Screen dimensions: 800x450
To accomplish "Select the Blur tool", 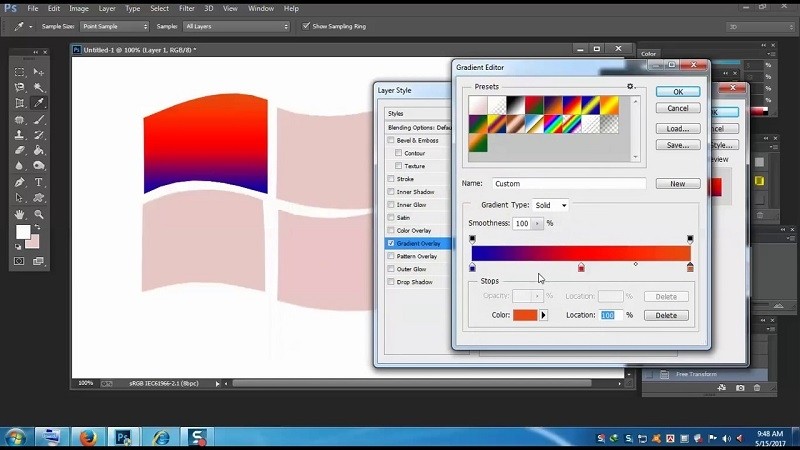I will (19, 166).
